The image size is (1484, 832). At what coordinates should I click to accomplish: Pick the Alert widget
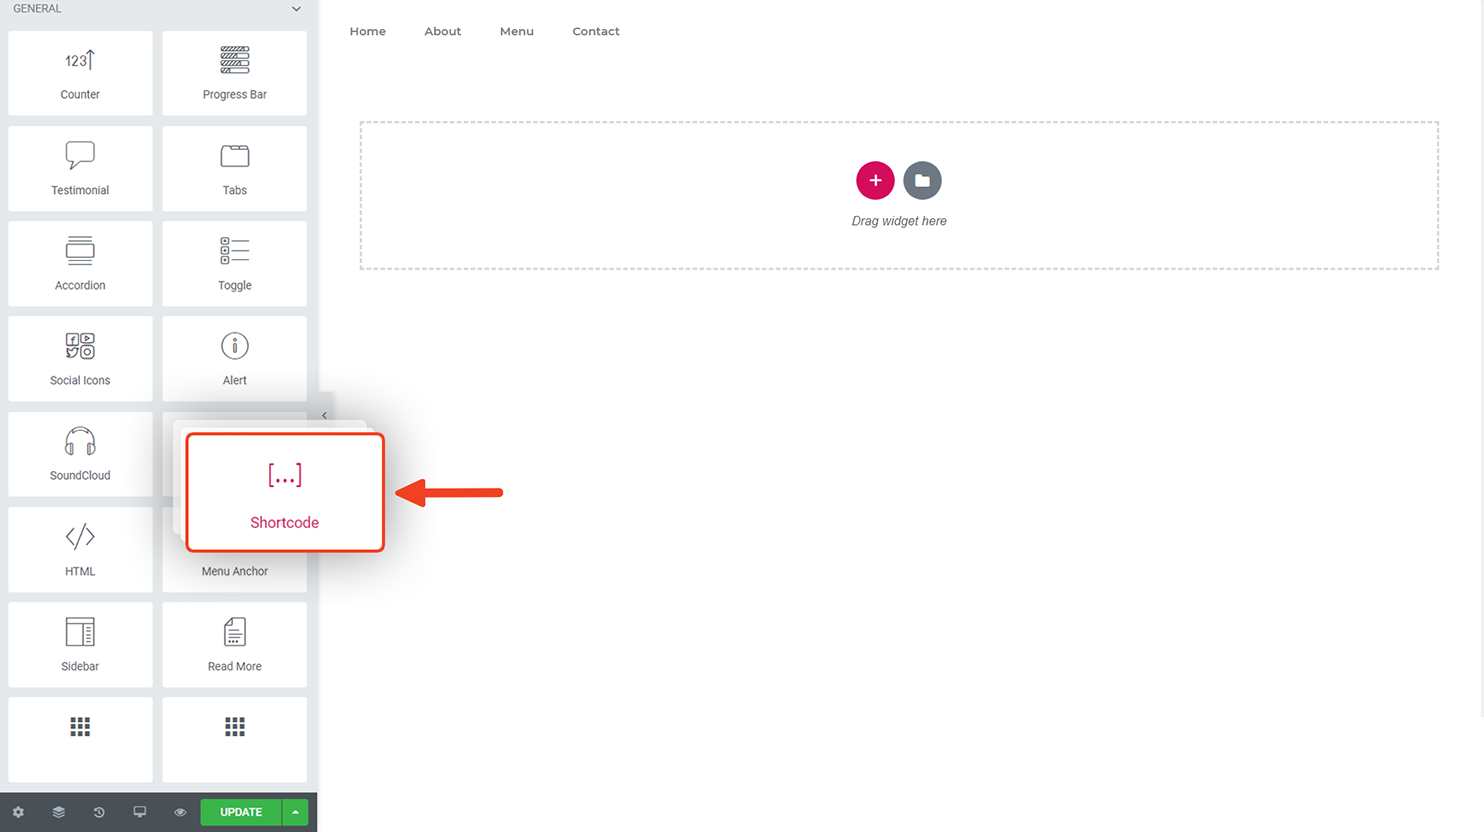point(235,359)
